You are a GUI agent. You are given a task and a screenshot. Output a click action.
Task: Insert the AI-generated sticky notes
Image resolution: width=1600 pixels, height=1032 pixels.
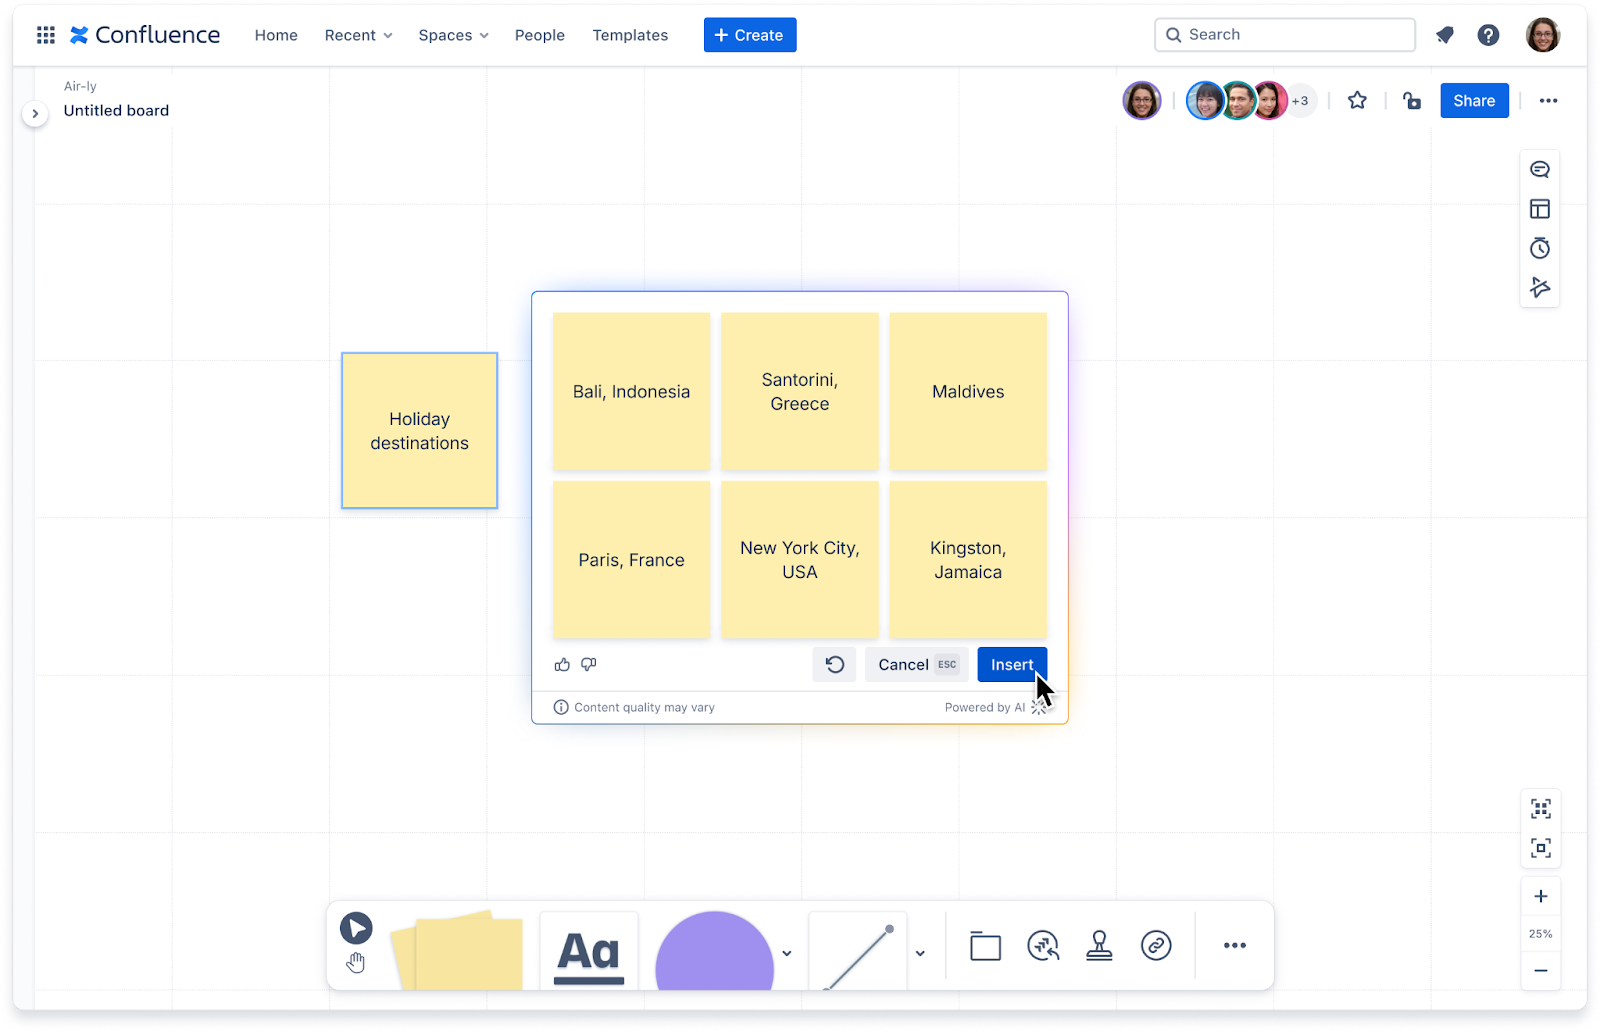click(1012, 664)
